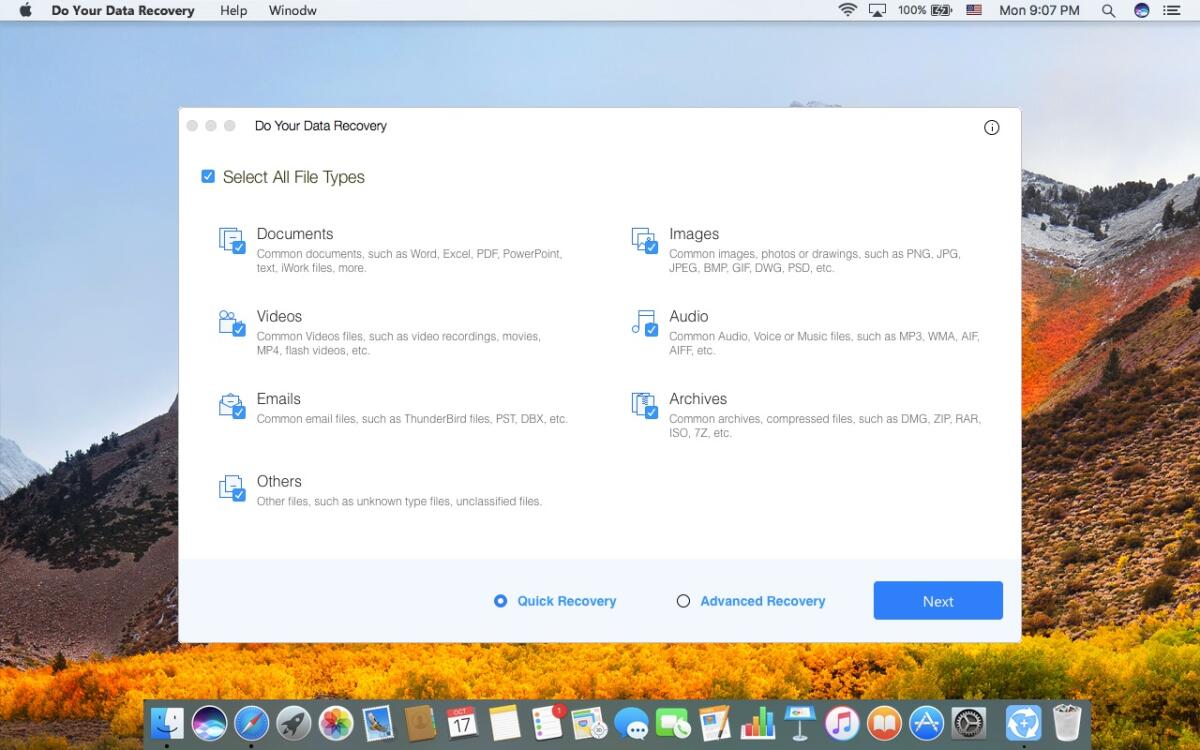Open Do Your Data Recovery from the Dock
1200x750 pixels.
1023,722
